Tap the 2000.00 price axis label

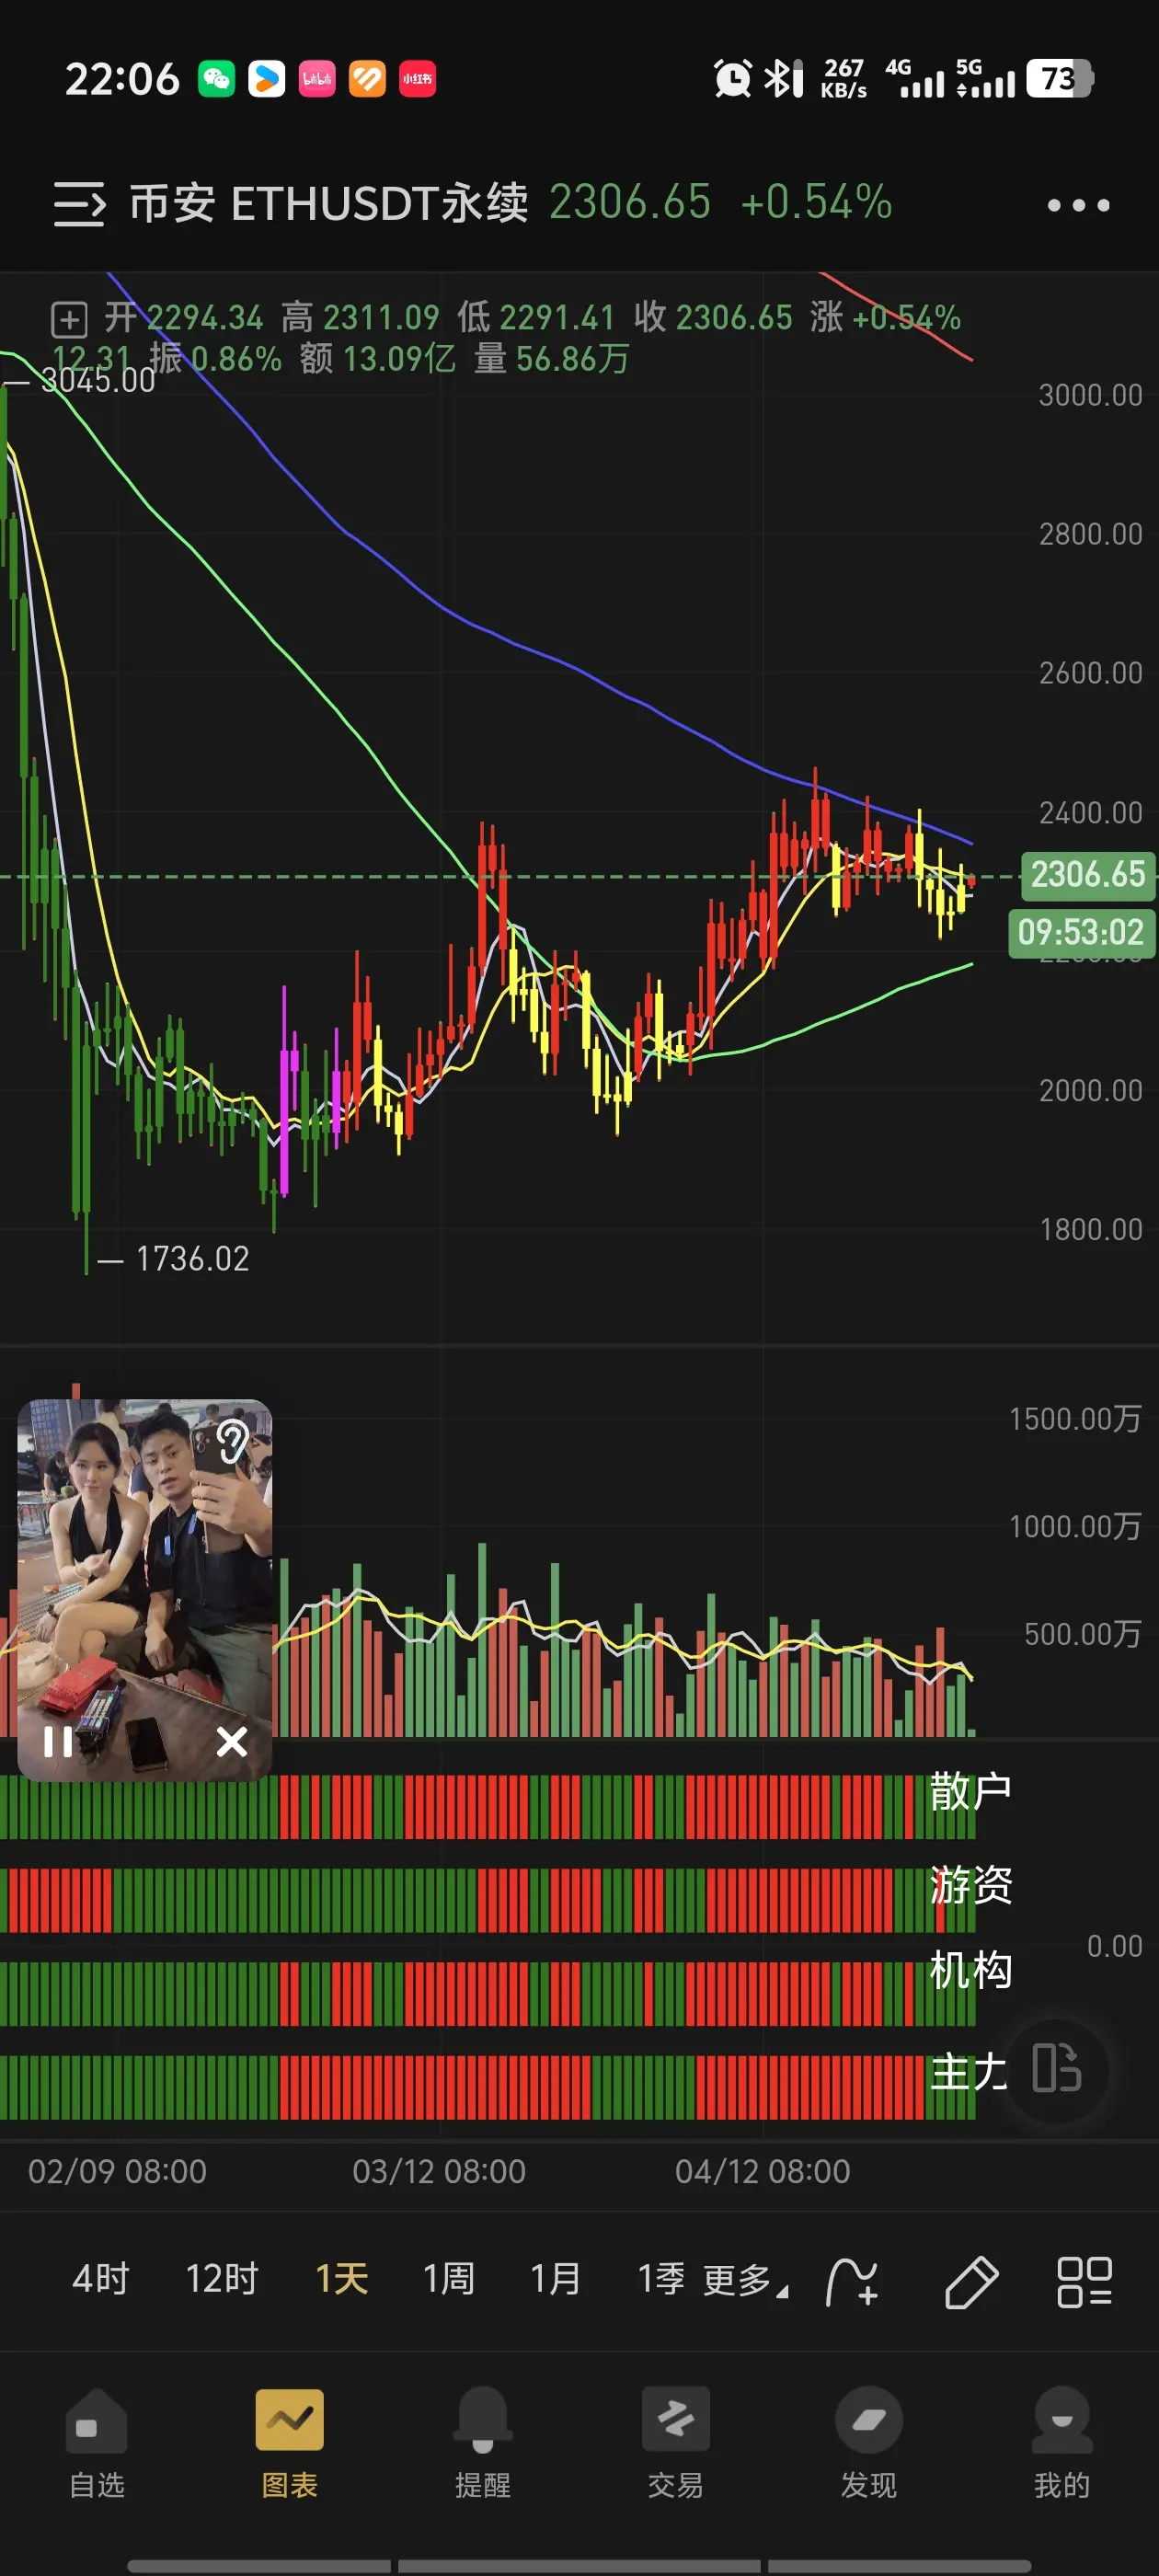(1090, 1090)
